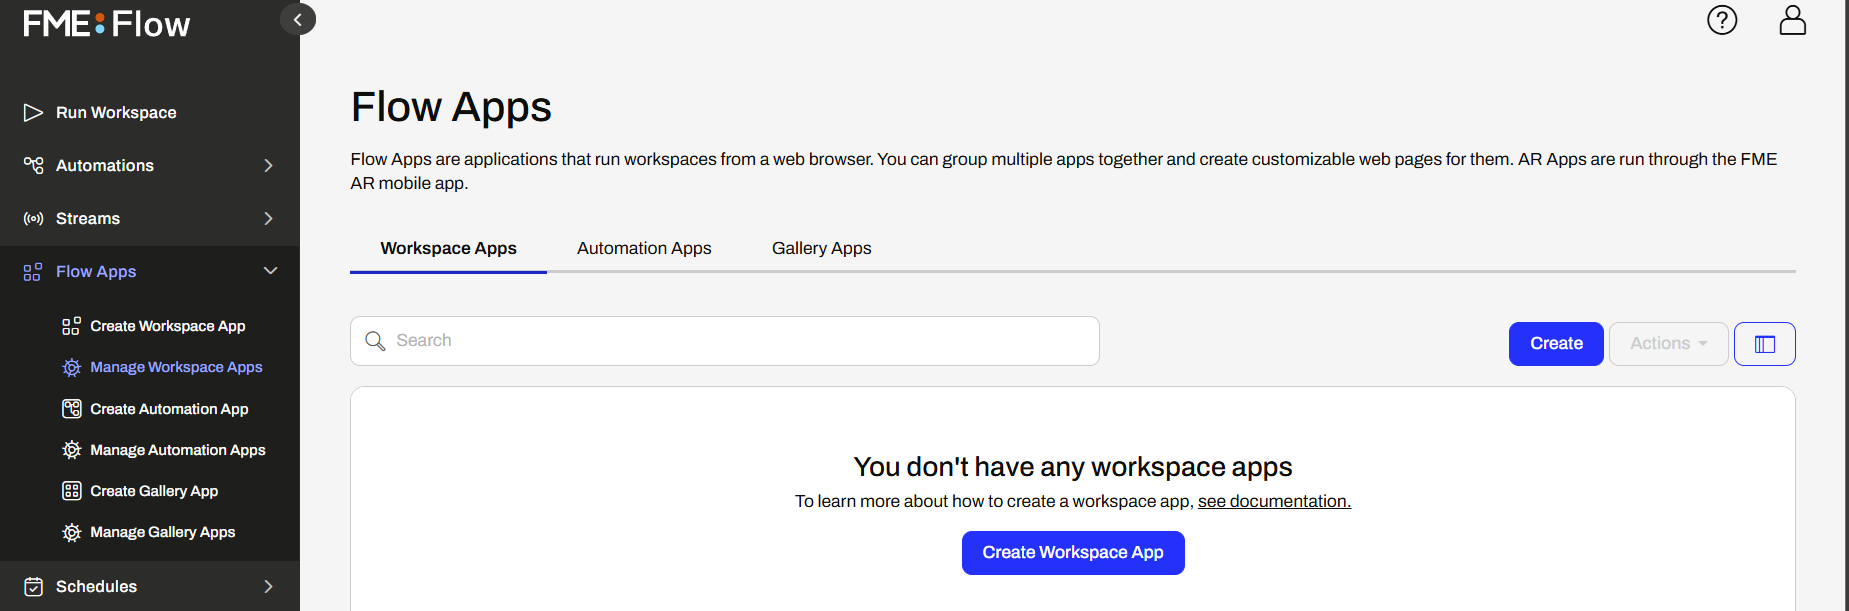1849x611 pixels.
Task: Click the Streams broadcast icon
Action: point(33,218)
